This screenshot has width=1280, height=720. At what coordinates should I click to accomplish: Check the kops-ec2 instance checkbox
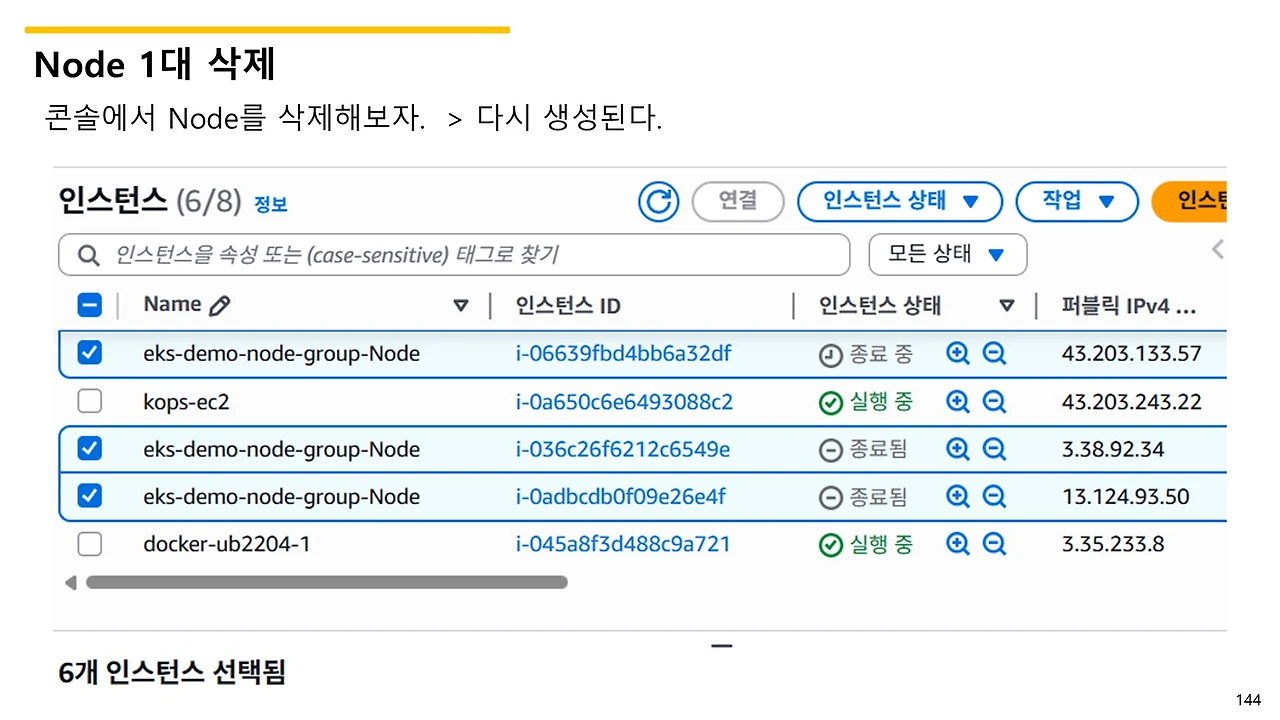89,401
